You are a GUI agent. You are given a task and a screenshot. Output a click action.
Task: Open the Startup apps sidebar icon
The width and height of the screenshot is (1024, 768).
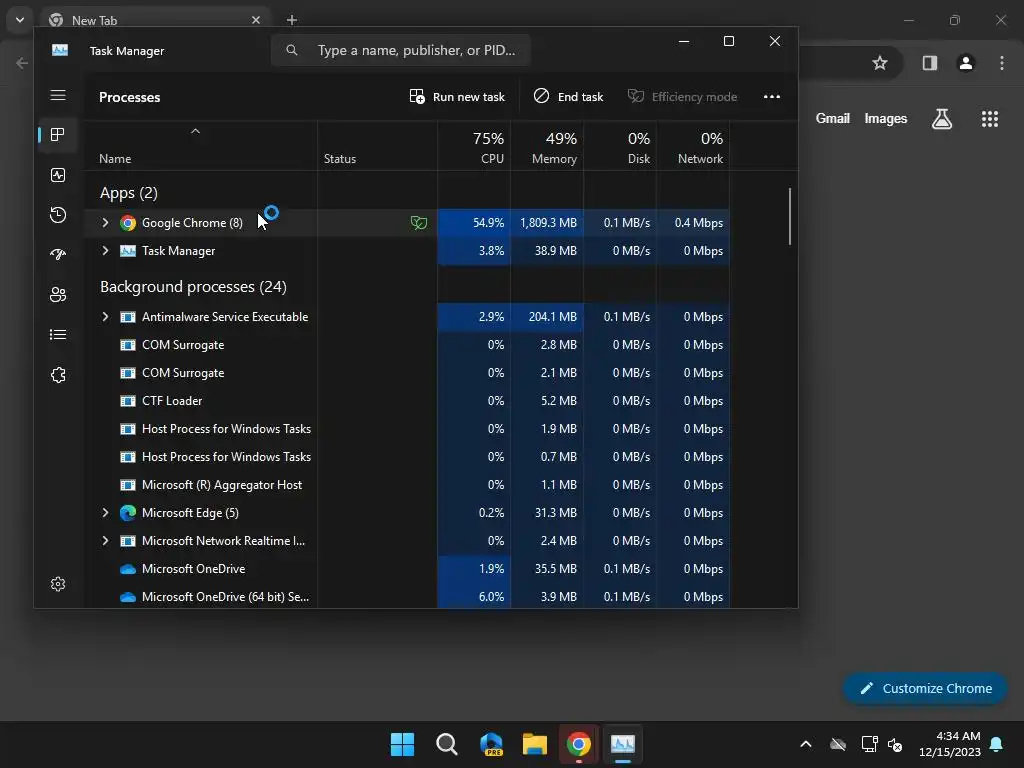coord(58,255)
